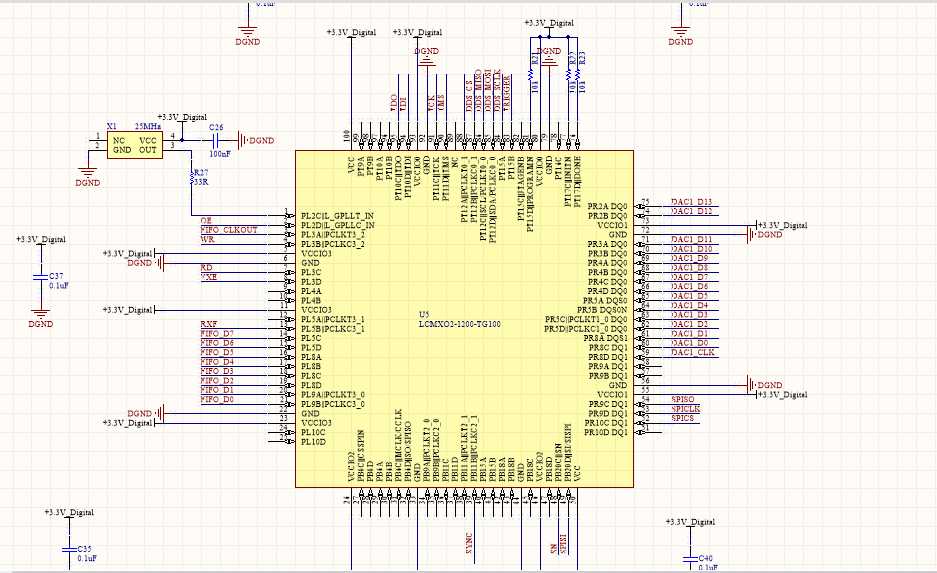Image resolution: width=937 pixels, height=573 pixels.
Task: Click the FIFO_D1 net label
Action: (x=217, y=390)
